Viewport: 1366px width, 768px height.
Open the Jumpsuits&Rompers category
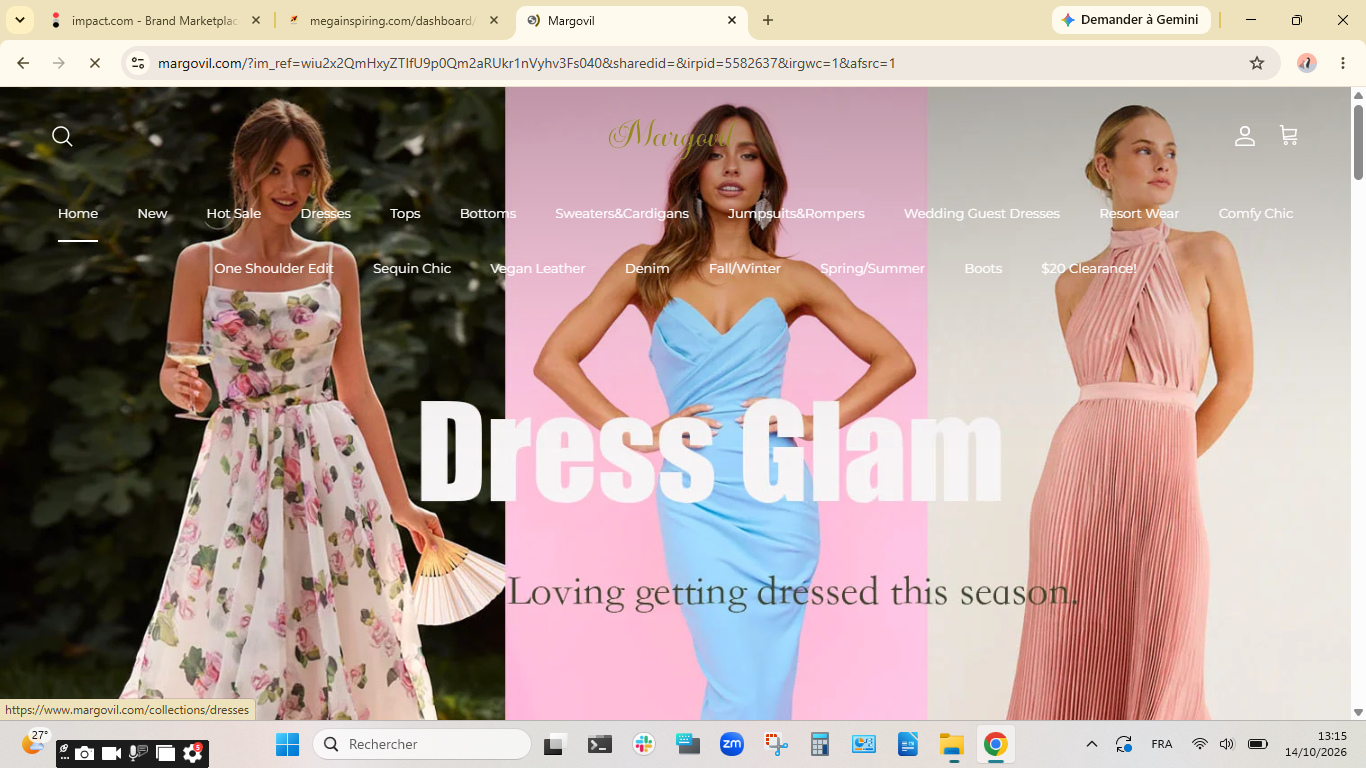tap(796, 214)
